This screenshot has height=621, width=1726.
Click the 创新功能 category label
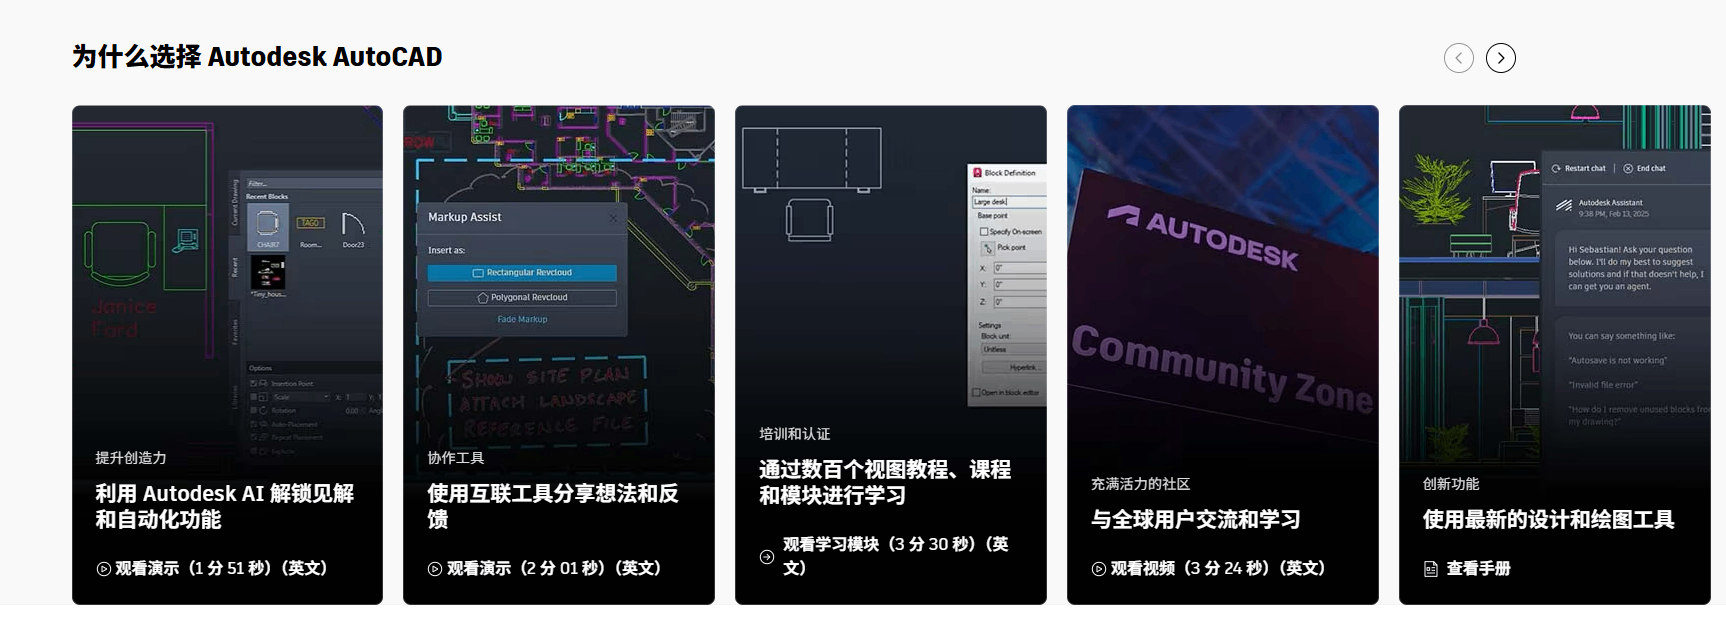pos(1451,484)
